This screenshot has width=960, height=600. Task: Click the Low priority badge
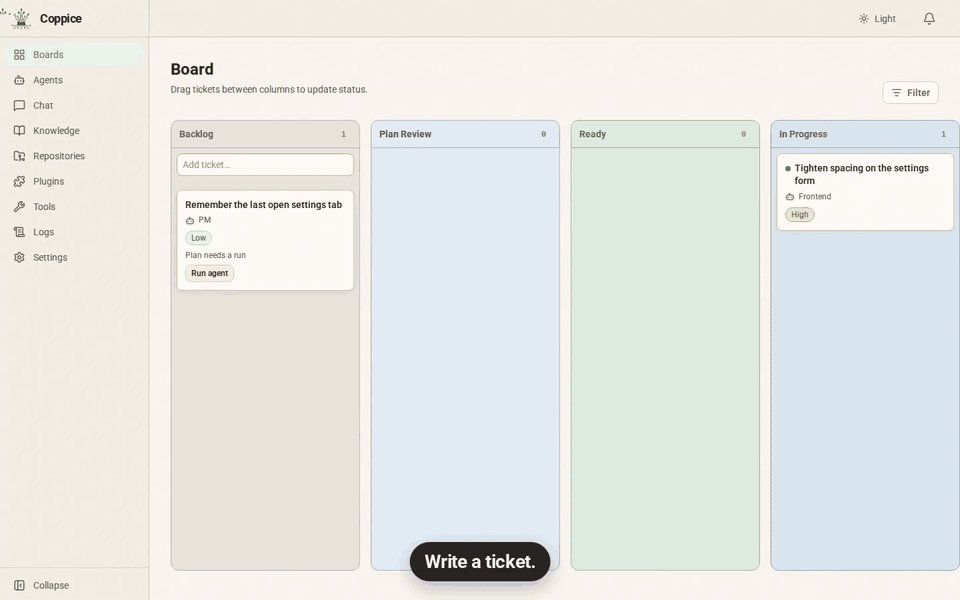(198, 238)
